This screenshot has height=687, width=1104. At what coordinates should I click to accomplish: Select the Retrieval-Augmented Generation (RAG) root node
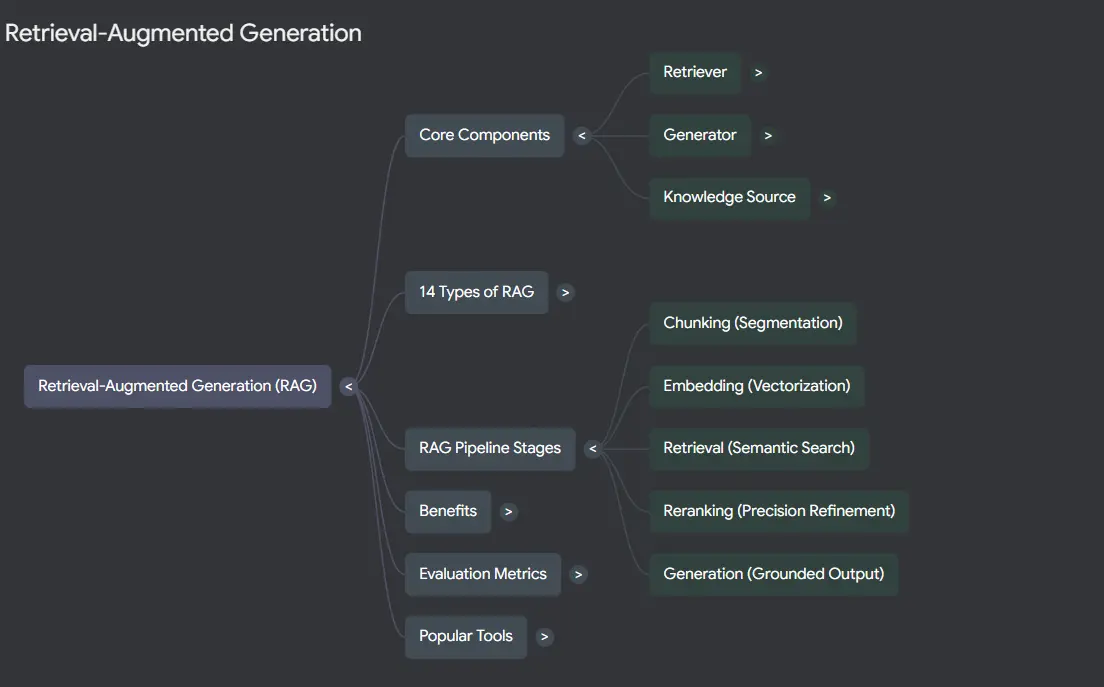(x=177, y=386)
